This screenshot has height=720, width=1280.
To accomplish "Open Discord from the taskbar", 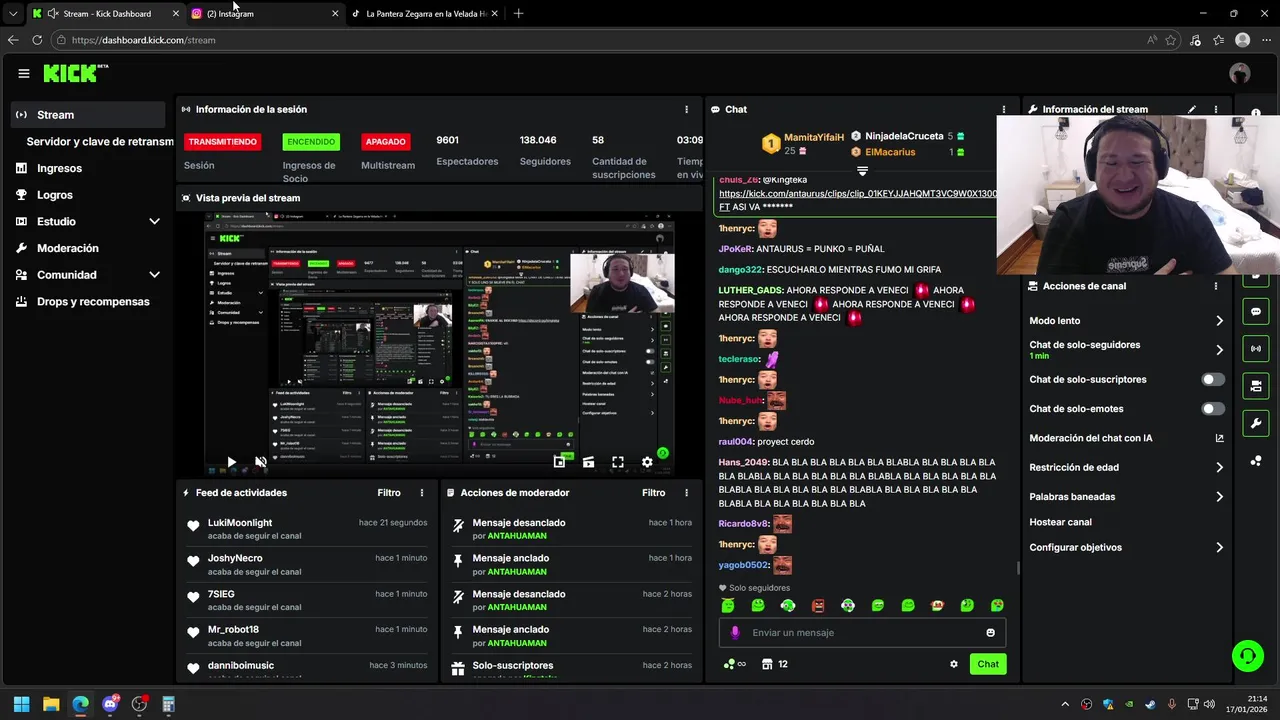I will pos(110,704).
